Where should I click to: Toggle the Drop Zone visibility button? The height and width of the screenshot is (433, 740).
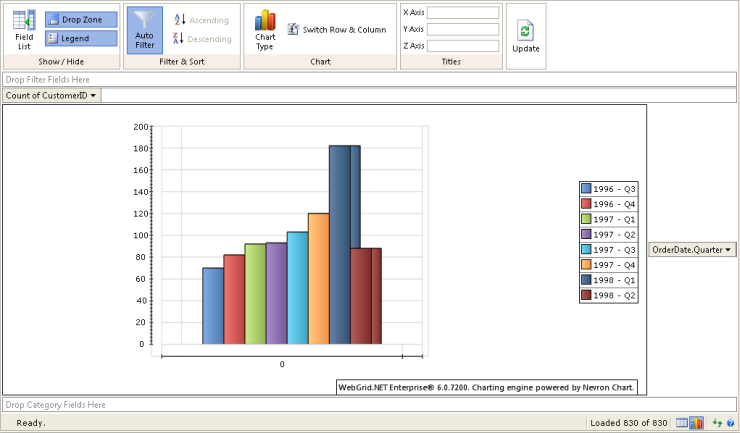pos(81,20)
